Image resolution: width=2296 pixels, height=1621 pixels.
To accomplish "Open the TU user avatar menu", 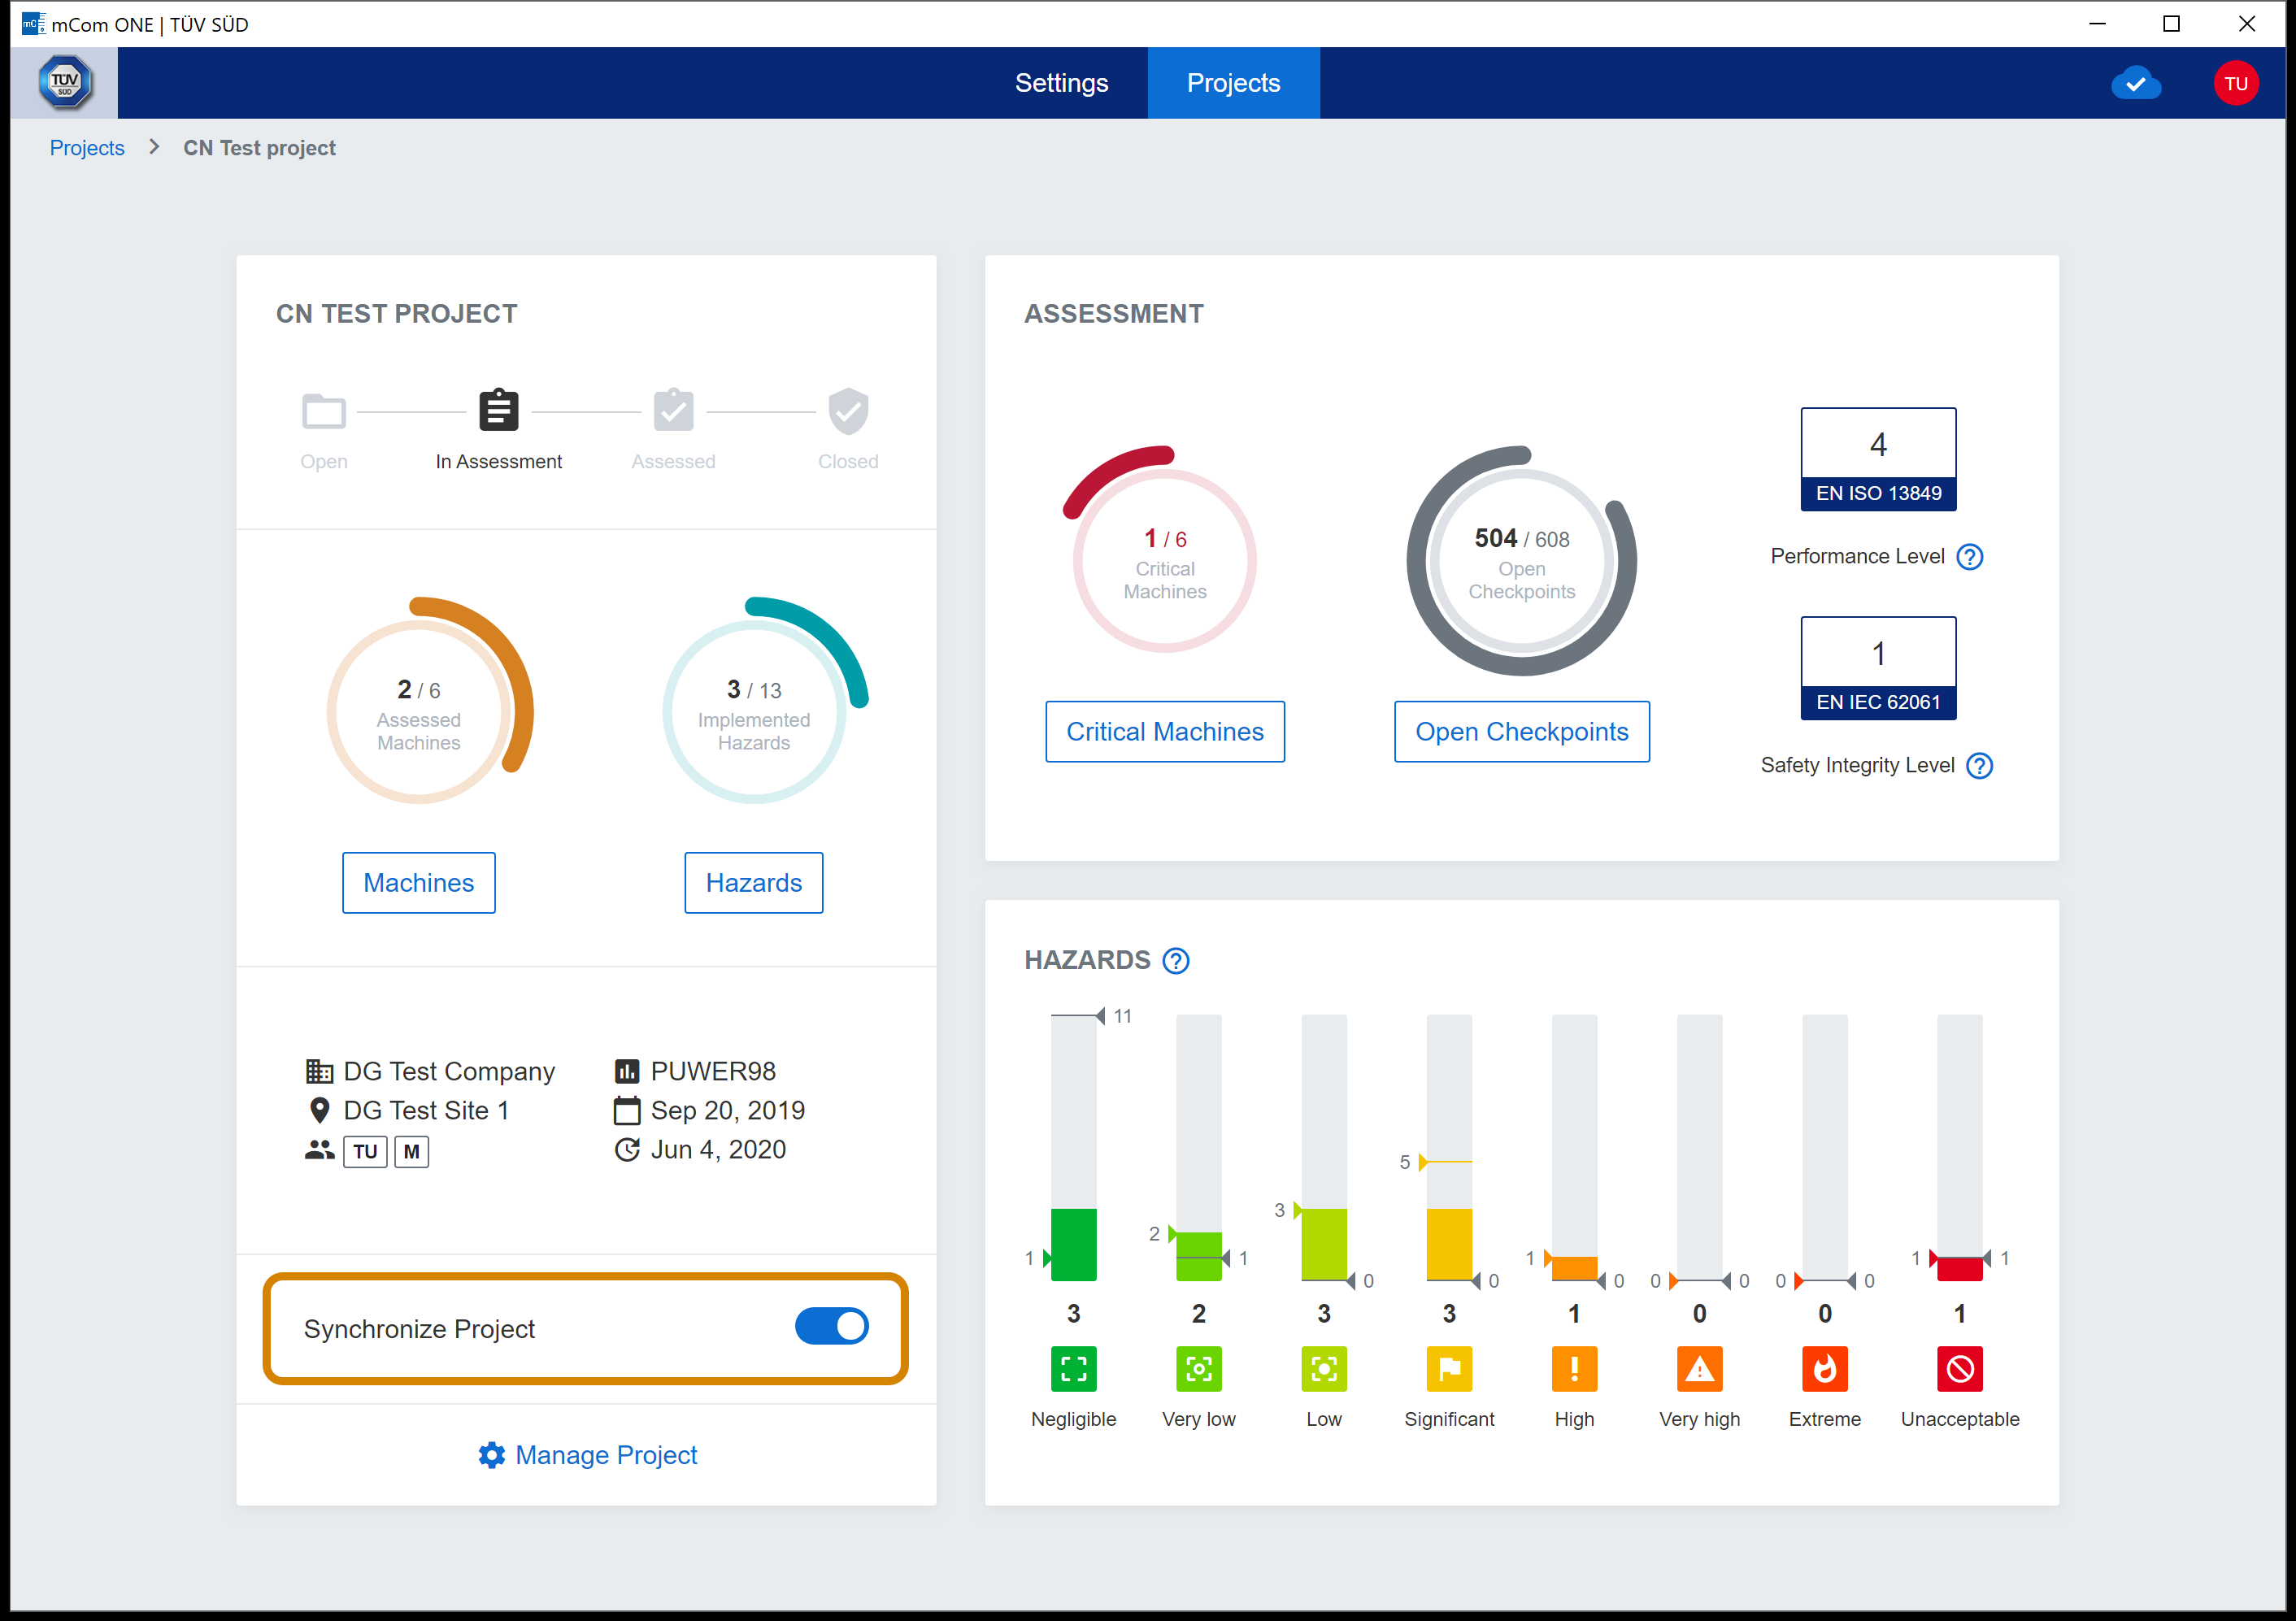I will 2235,84.
